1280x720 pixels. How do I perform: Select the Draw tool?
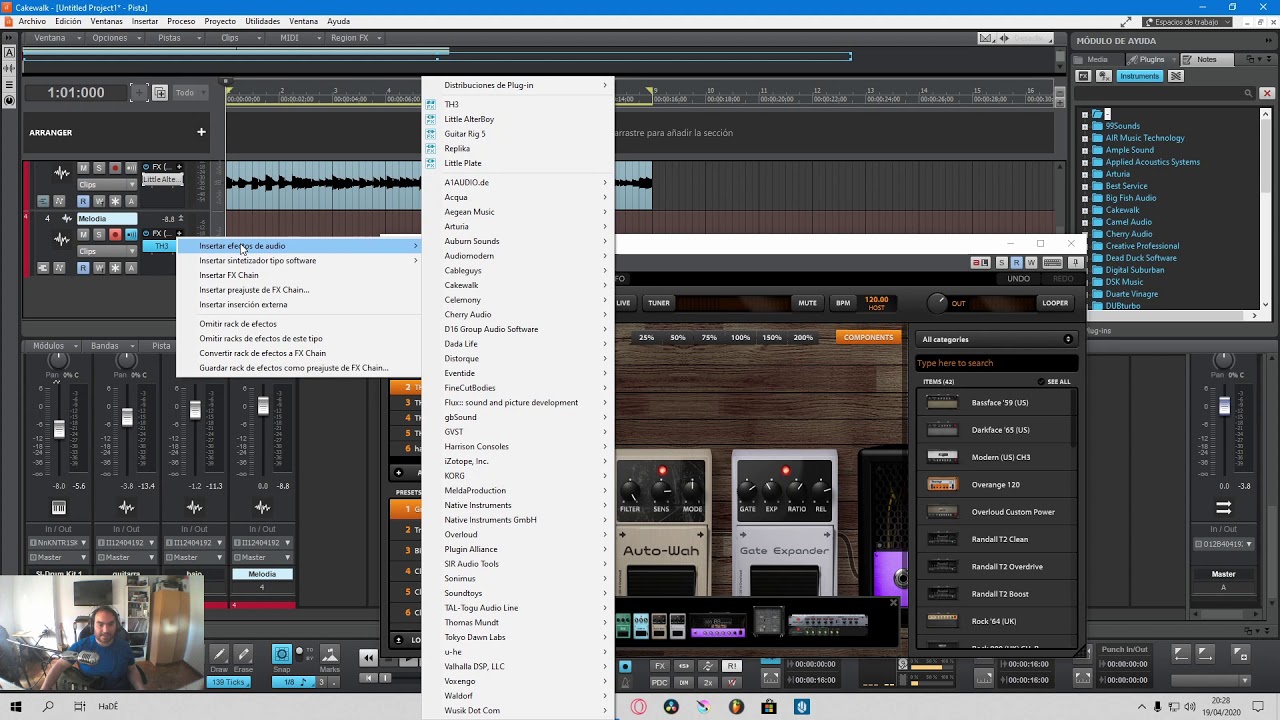point(219,654)
